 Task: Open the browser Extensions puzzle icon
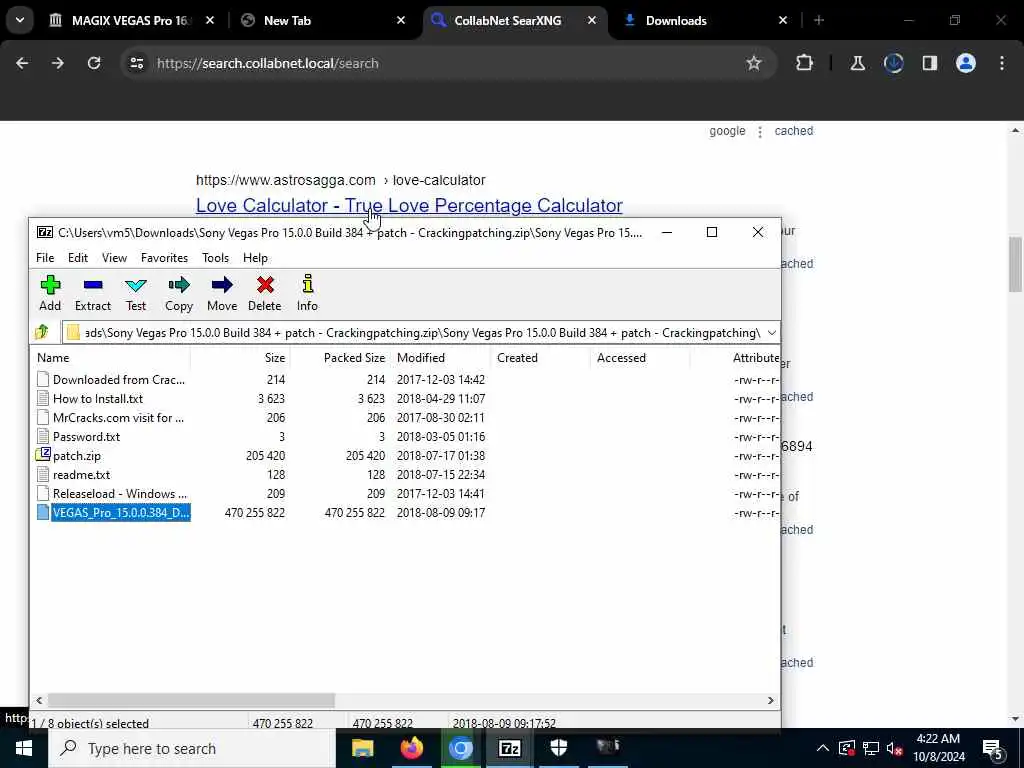pos(805,63)
